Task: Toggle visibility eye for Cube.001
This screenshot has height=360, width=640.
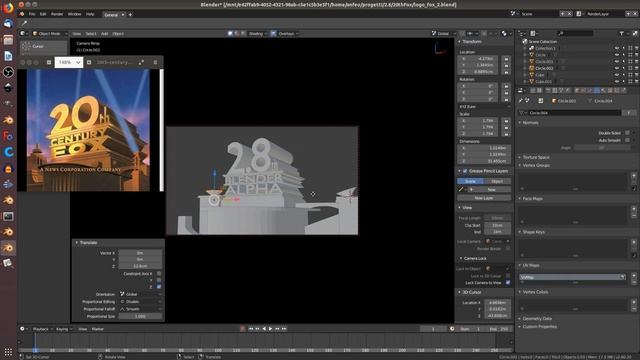Action: tap(617, 81)
